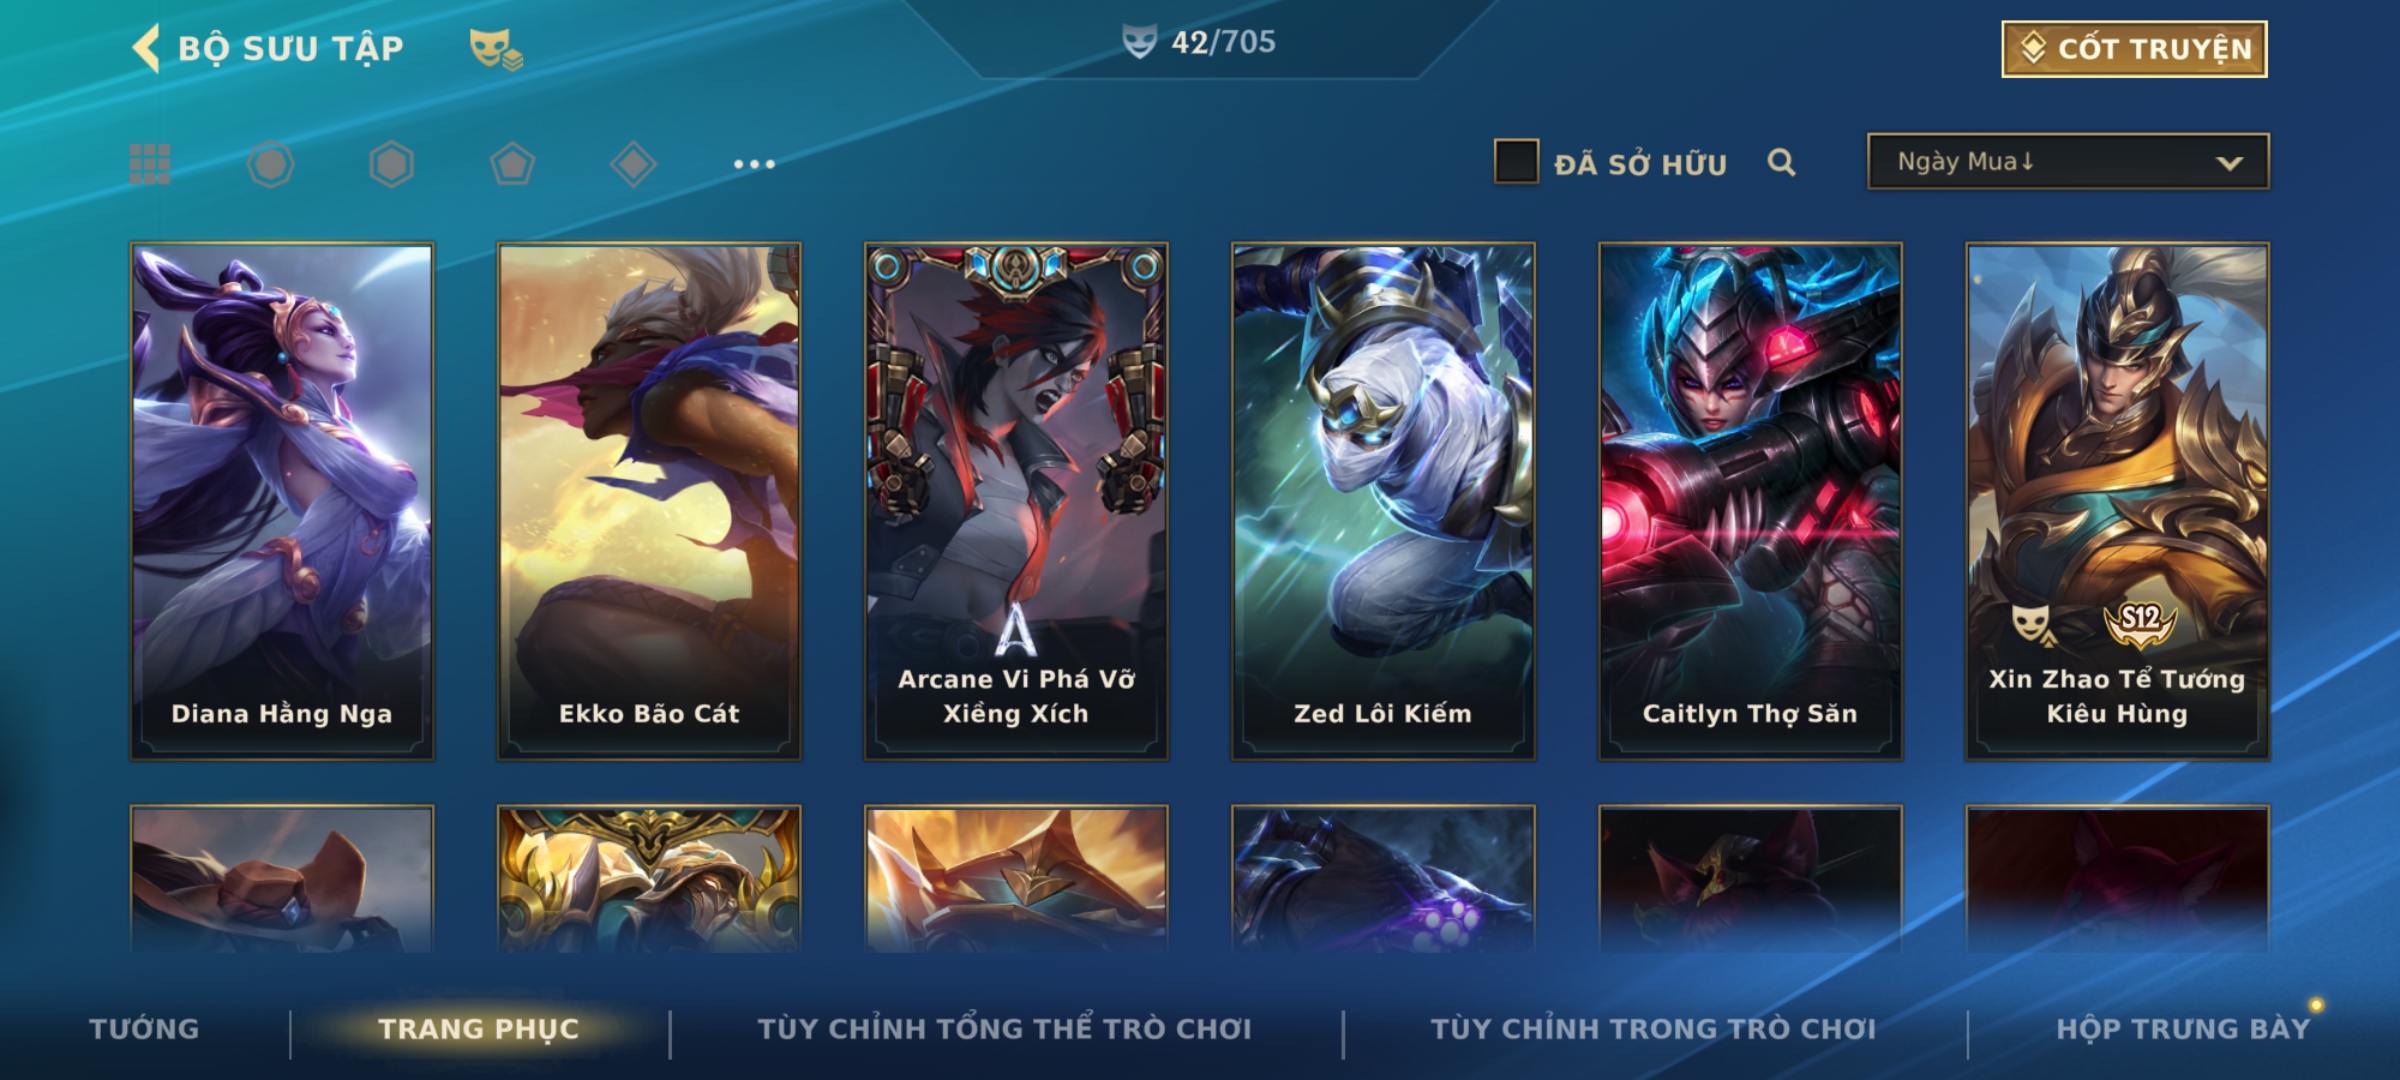
Task: Click the Cốt Truyện button
Action: tap(2134, 48)
